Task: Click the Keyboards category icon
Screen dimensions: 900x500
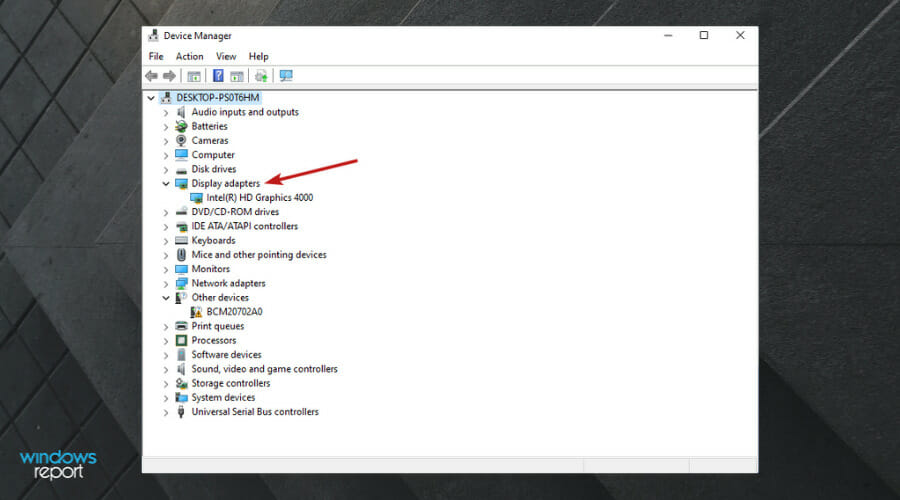Action: pyautogui.click(x=181, y=241)
